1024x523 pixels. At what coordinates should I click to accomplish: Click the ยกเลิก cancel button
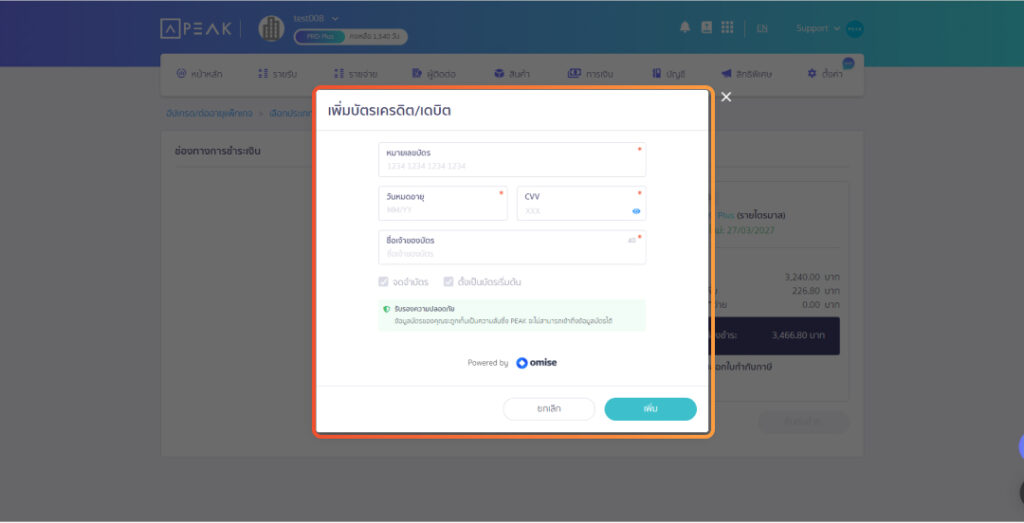548,409
